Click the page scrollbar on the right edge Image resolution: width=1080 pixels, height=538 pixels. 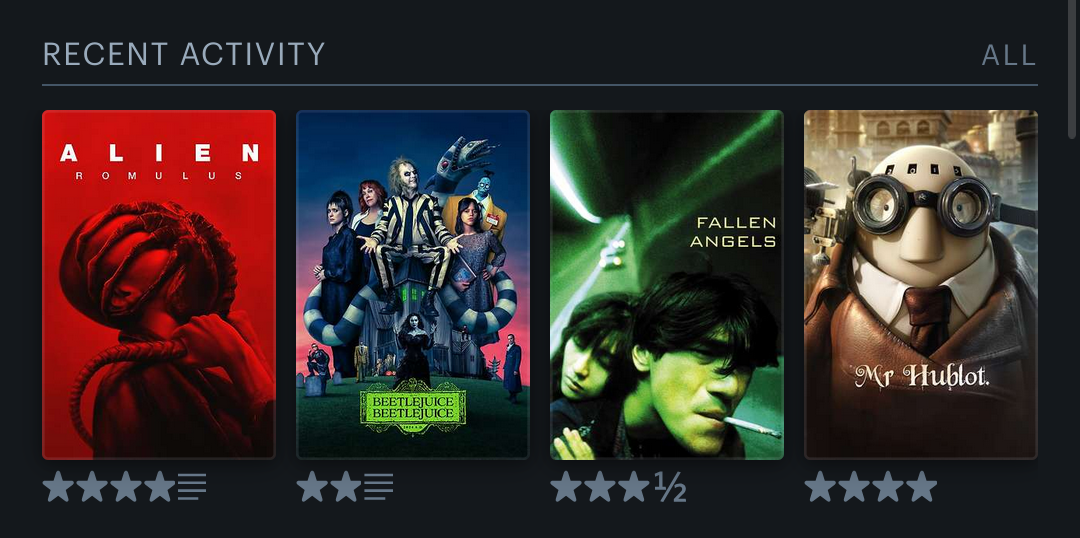tap(1071, 69)
